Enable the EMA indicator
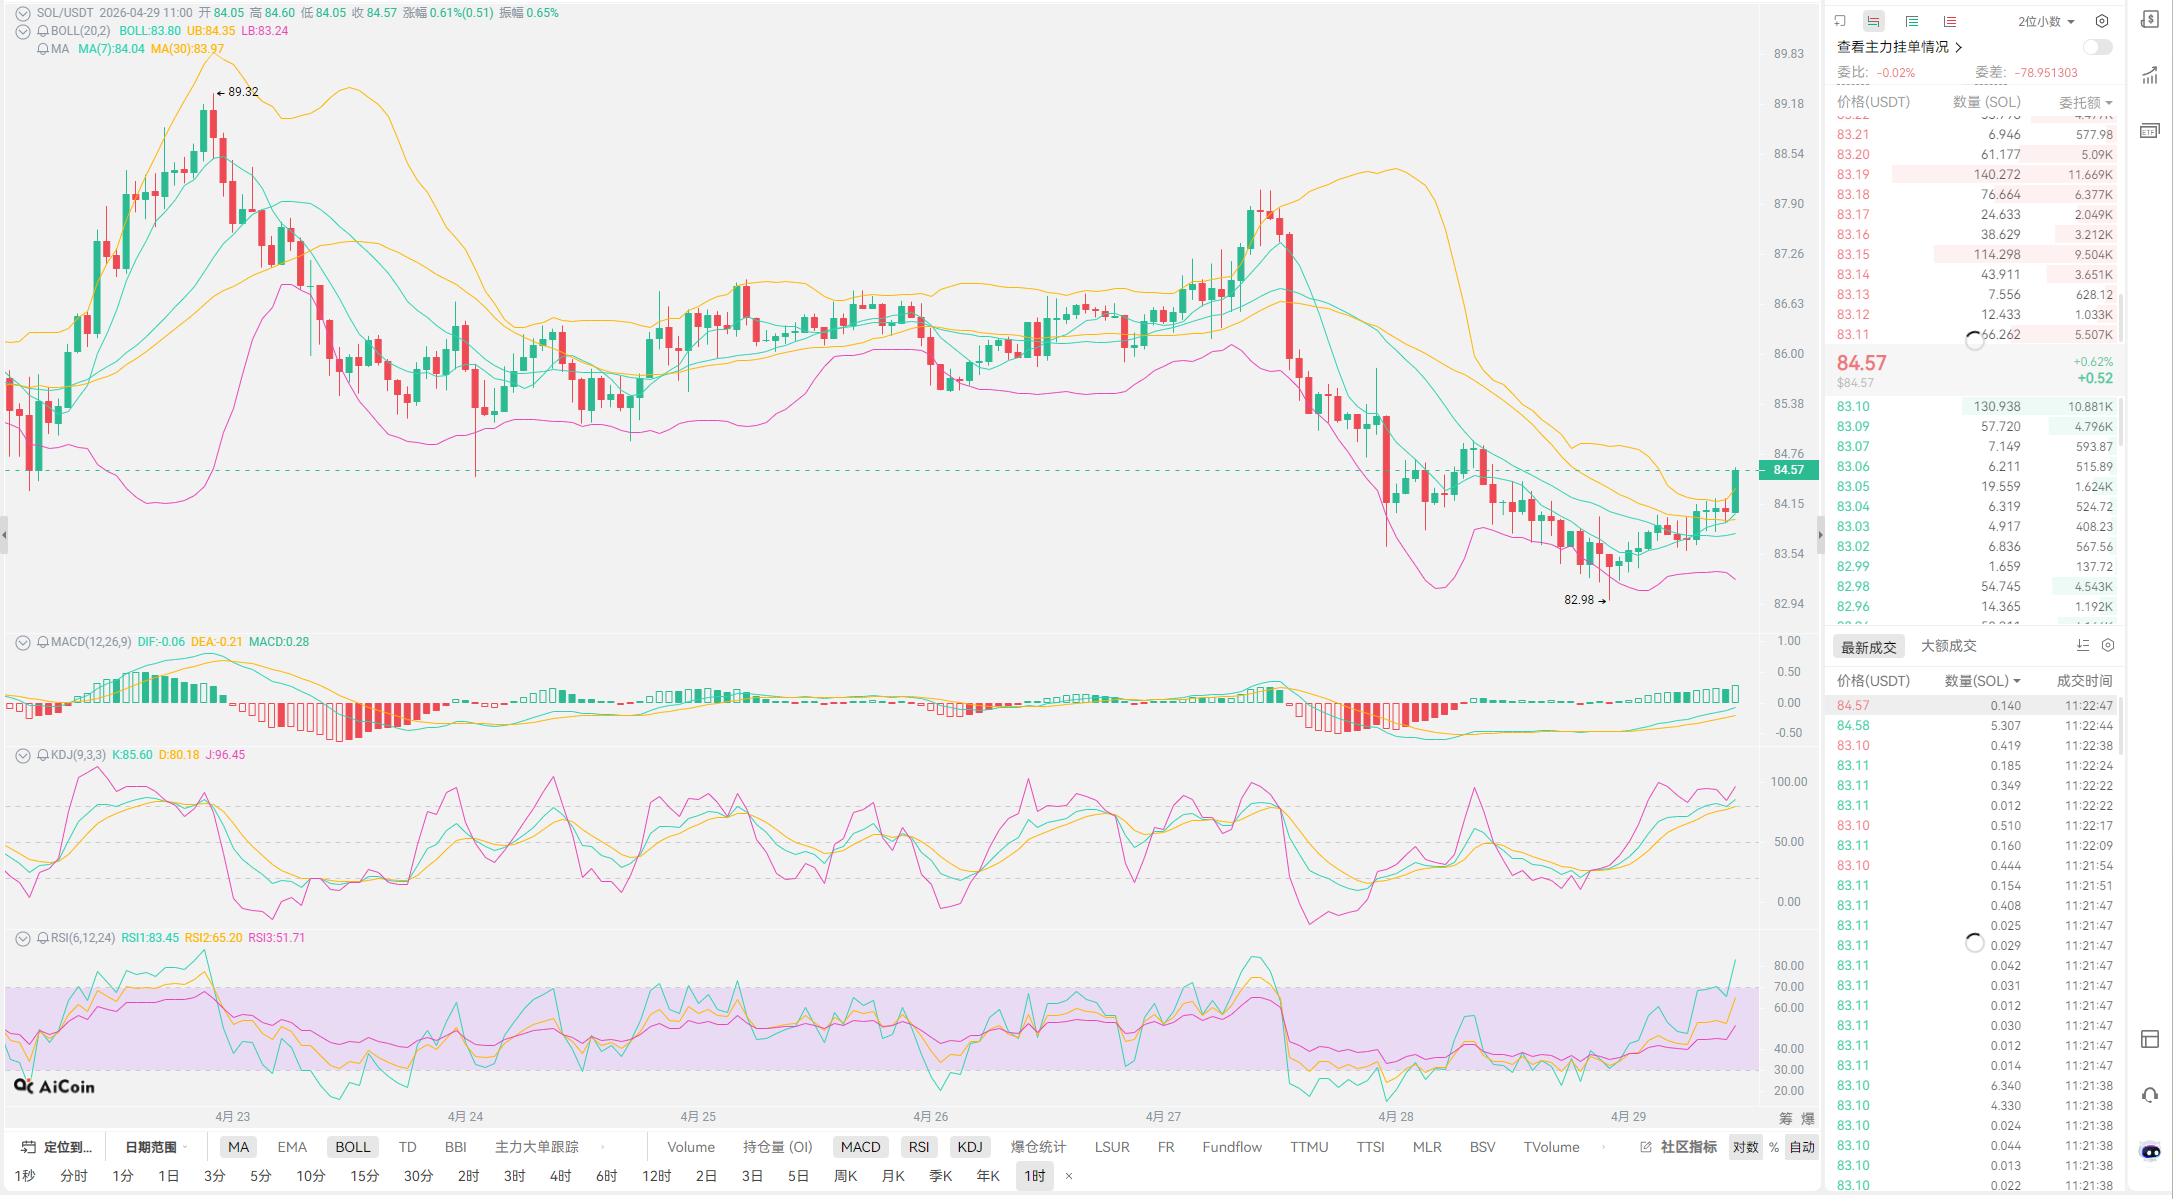Screen dimensions: 2173x1199 [292, 1147]
